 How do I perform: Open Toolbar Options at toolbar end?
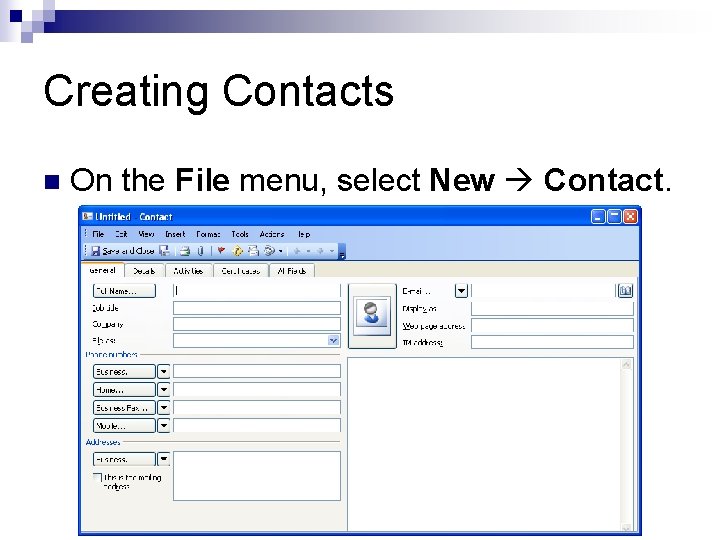click(x=342, y=252)
